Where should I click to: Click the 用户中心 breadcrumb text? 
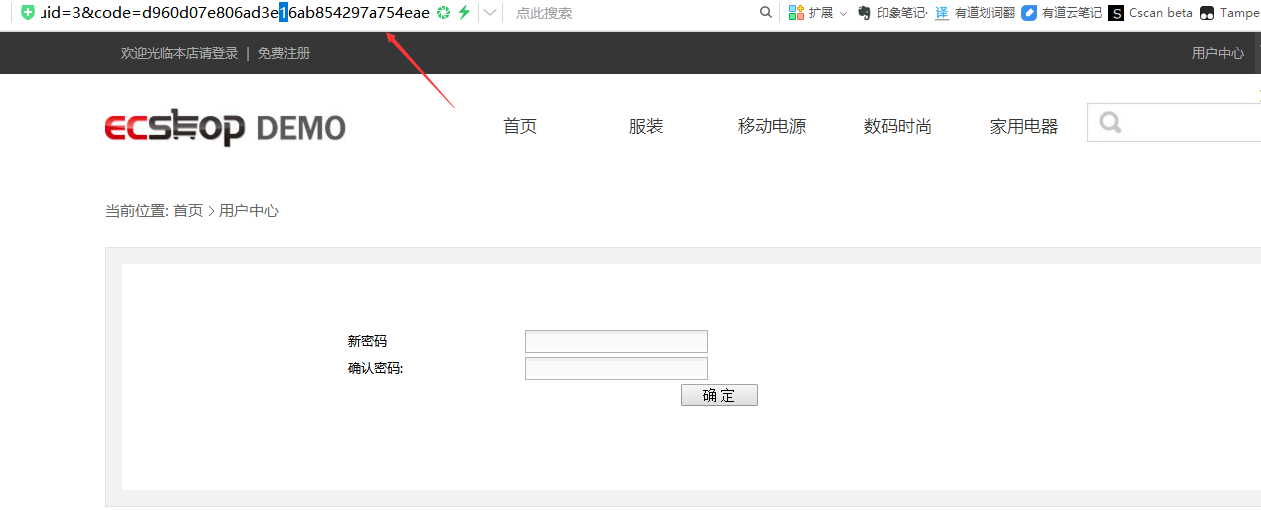(x=249, y=211)
